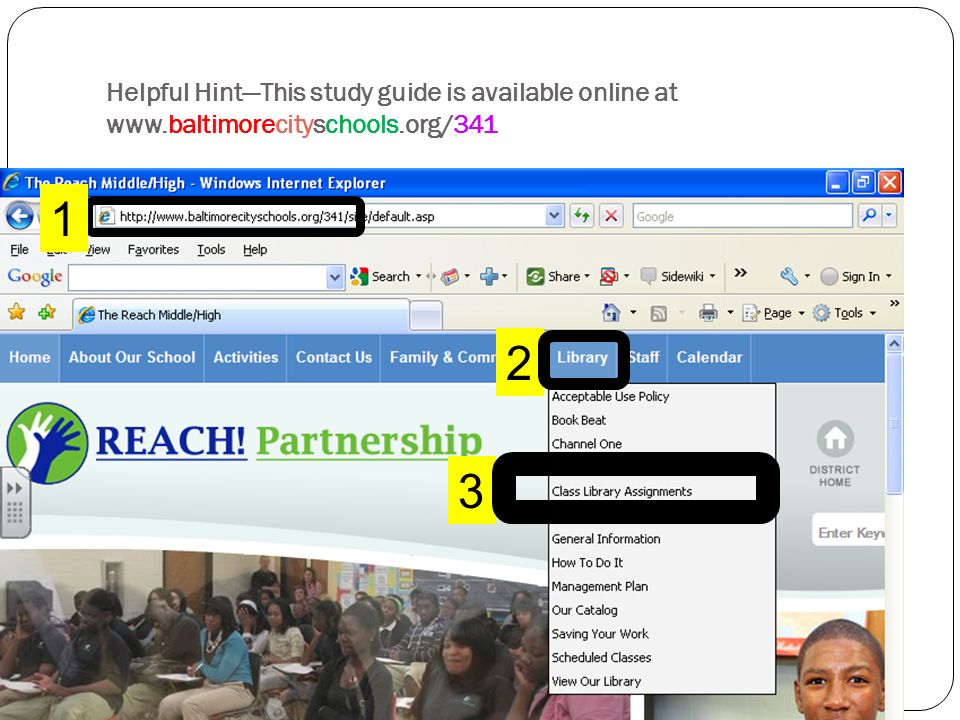The width and height of the screenshot is (960, 720).
Task: Click Home in site navigation
Action: point(29,358)
